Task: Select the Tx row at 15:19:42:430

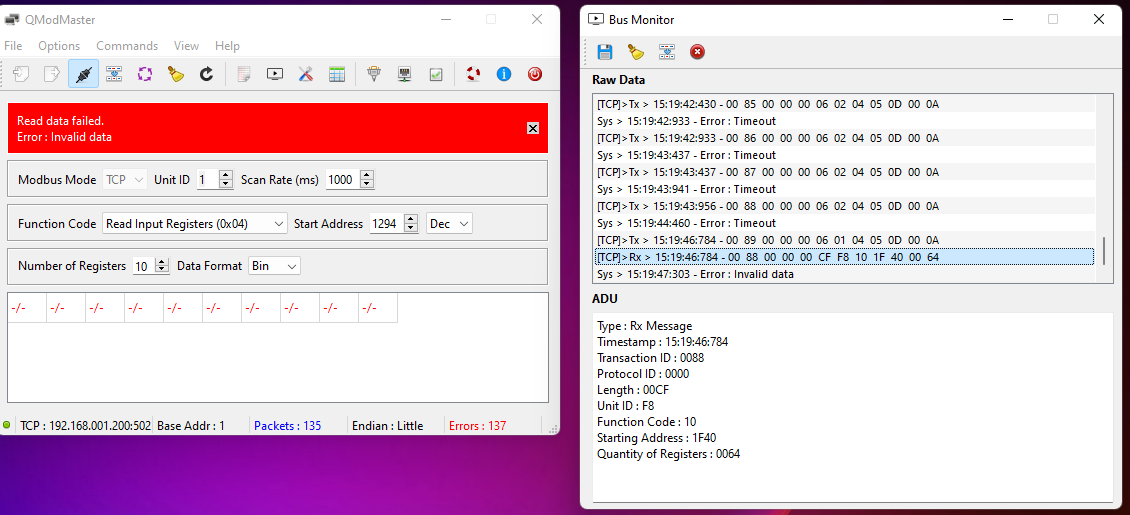Action: [x=845, y=104]
